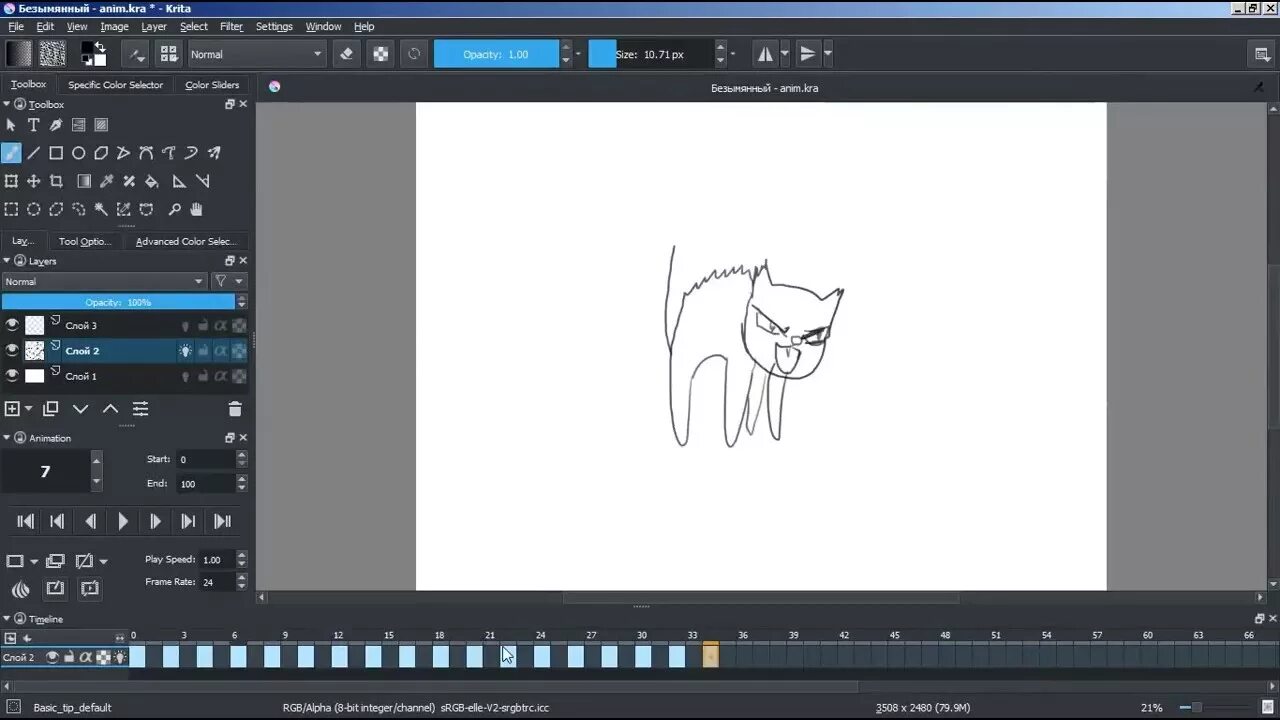
Task: Select the Color Picker eyedropper tool
Action: pyautogui.click(x=107, y=181)
